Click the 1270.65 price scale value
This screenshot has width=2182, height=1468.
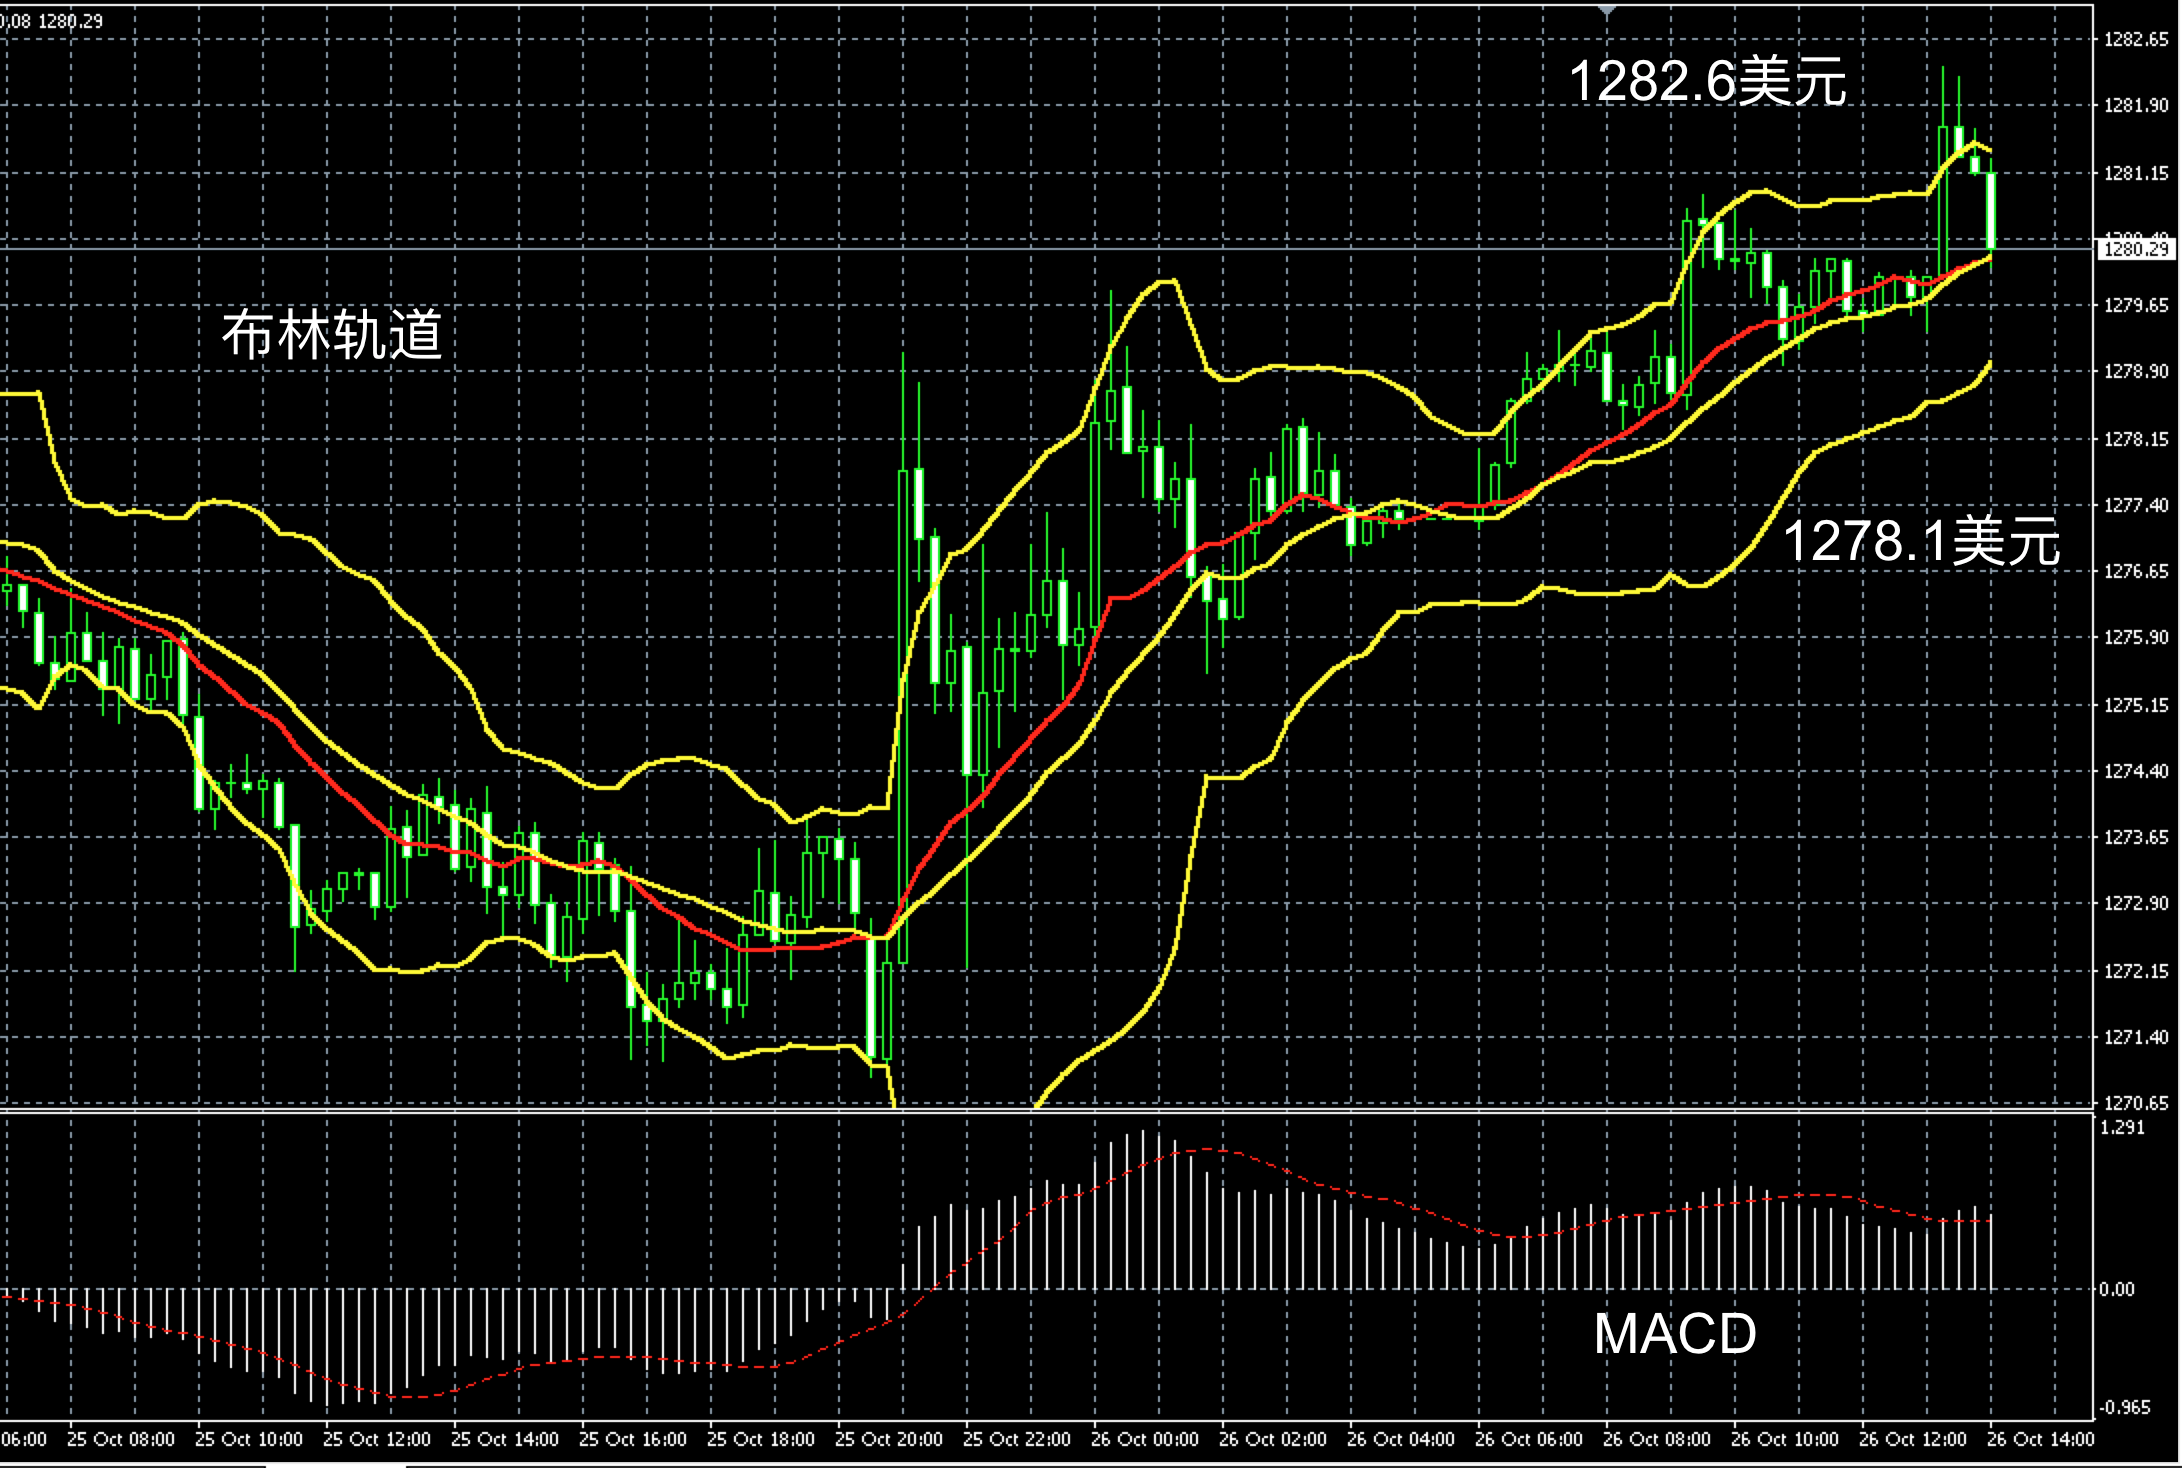coord(2136,1103)
